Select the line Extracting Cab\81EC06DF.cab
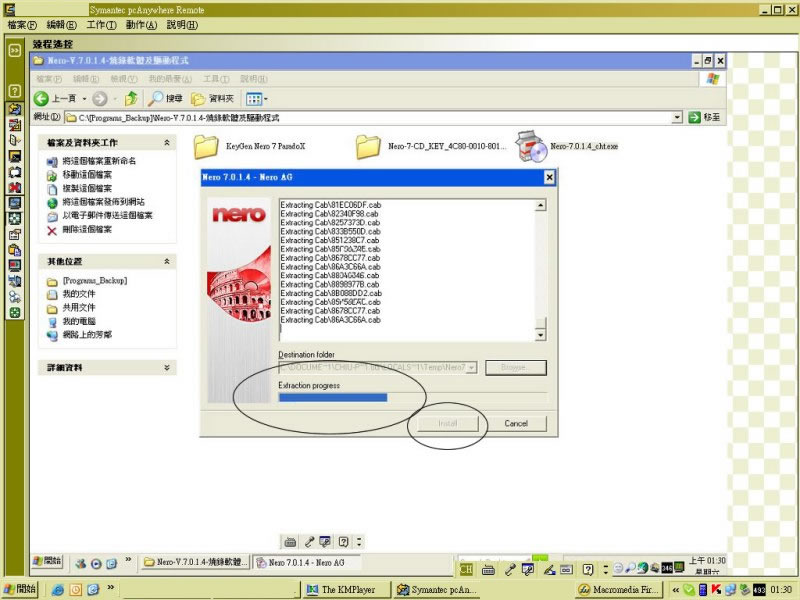This screenshot has height=600, width=800. (331, 205)
